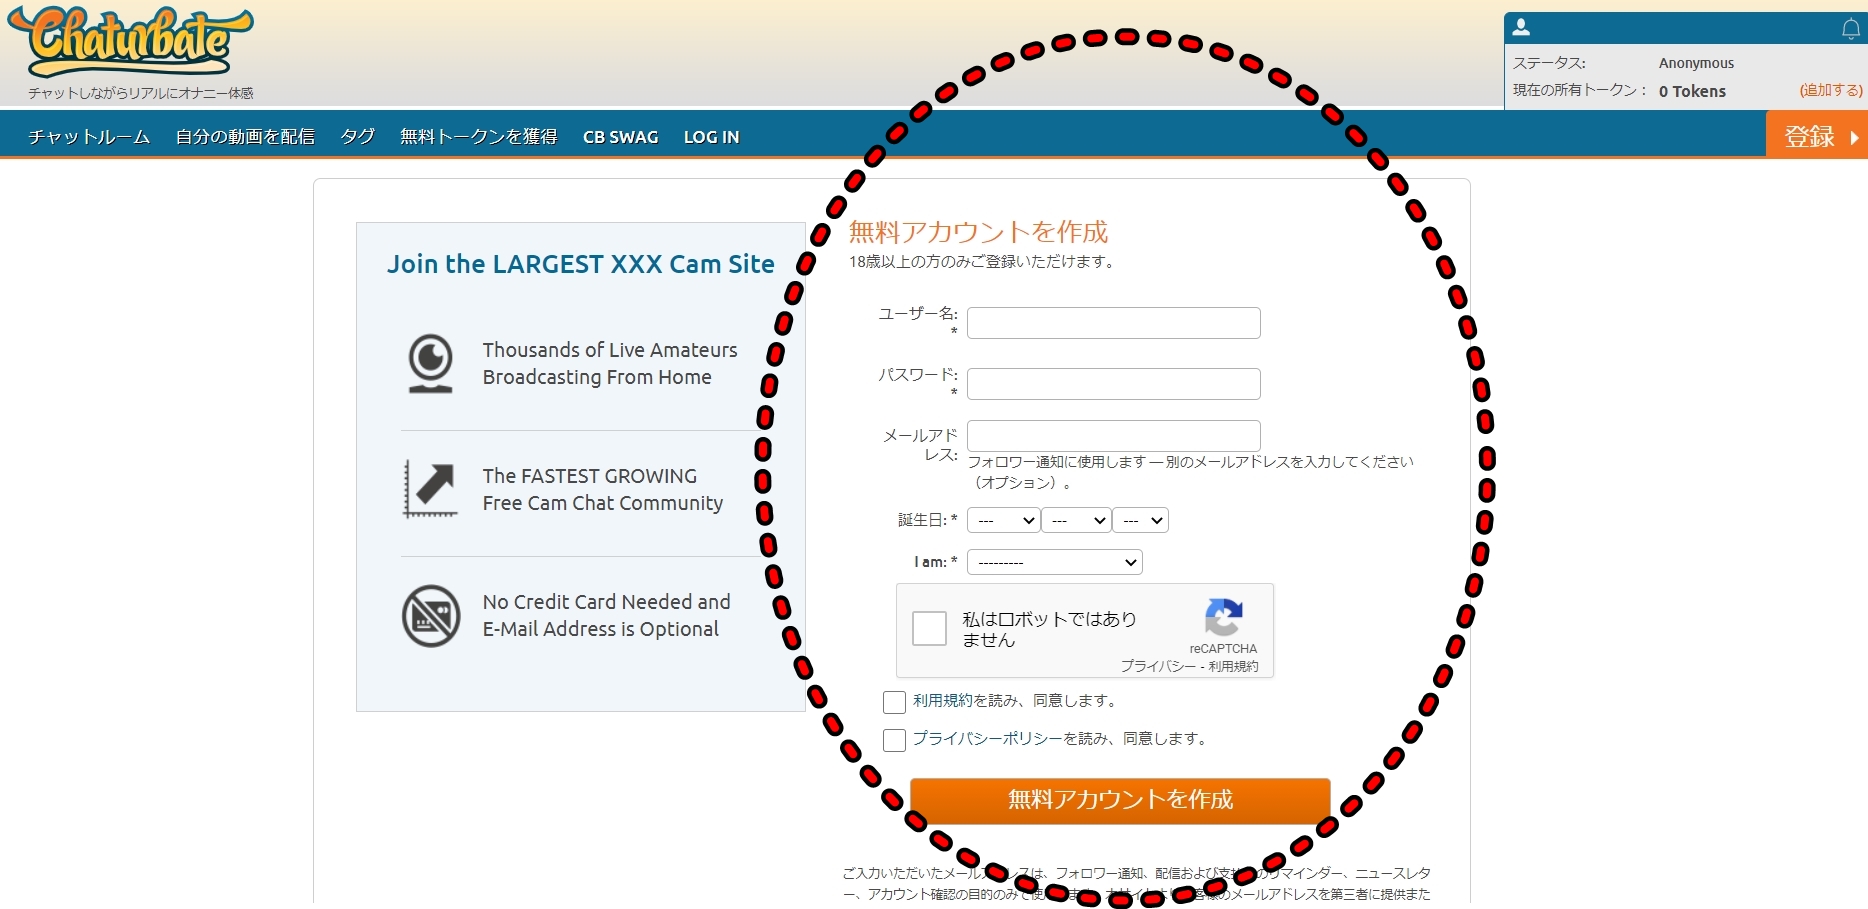1868x909 pixels.
Task: Open the first birthday dropdown
Action: tap(1003, 520)
